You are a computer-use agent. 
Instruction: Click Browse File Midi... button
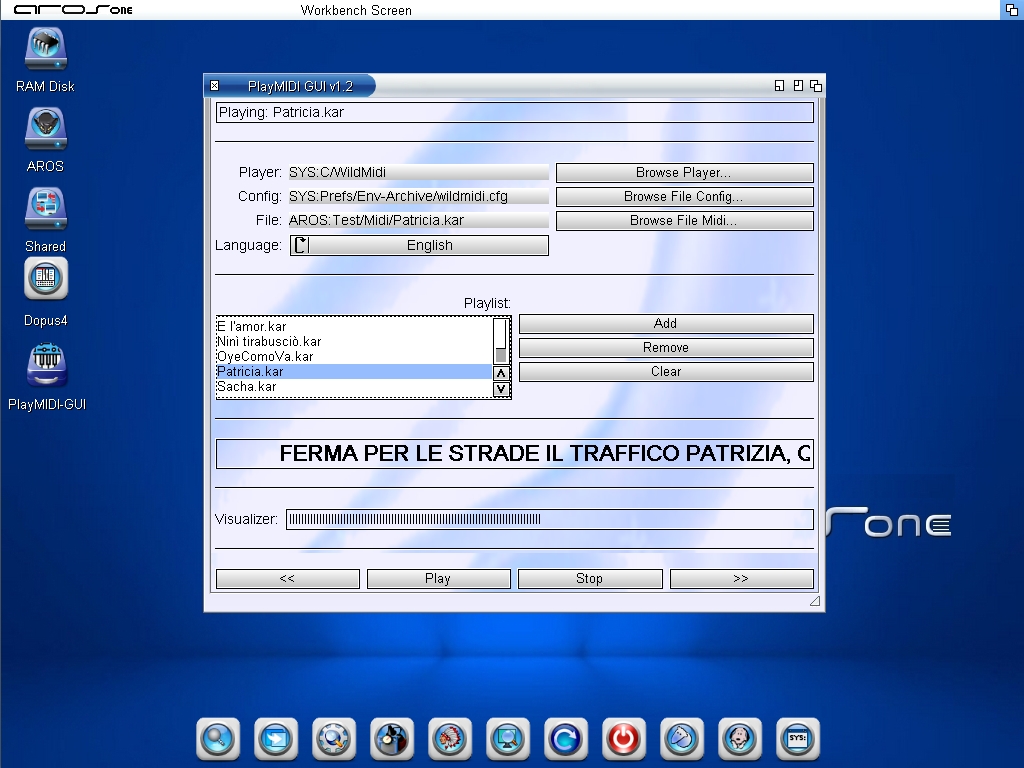pos(684,221)
